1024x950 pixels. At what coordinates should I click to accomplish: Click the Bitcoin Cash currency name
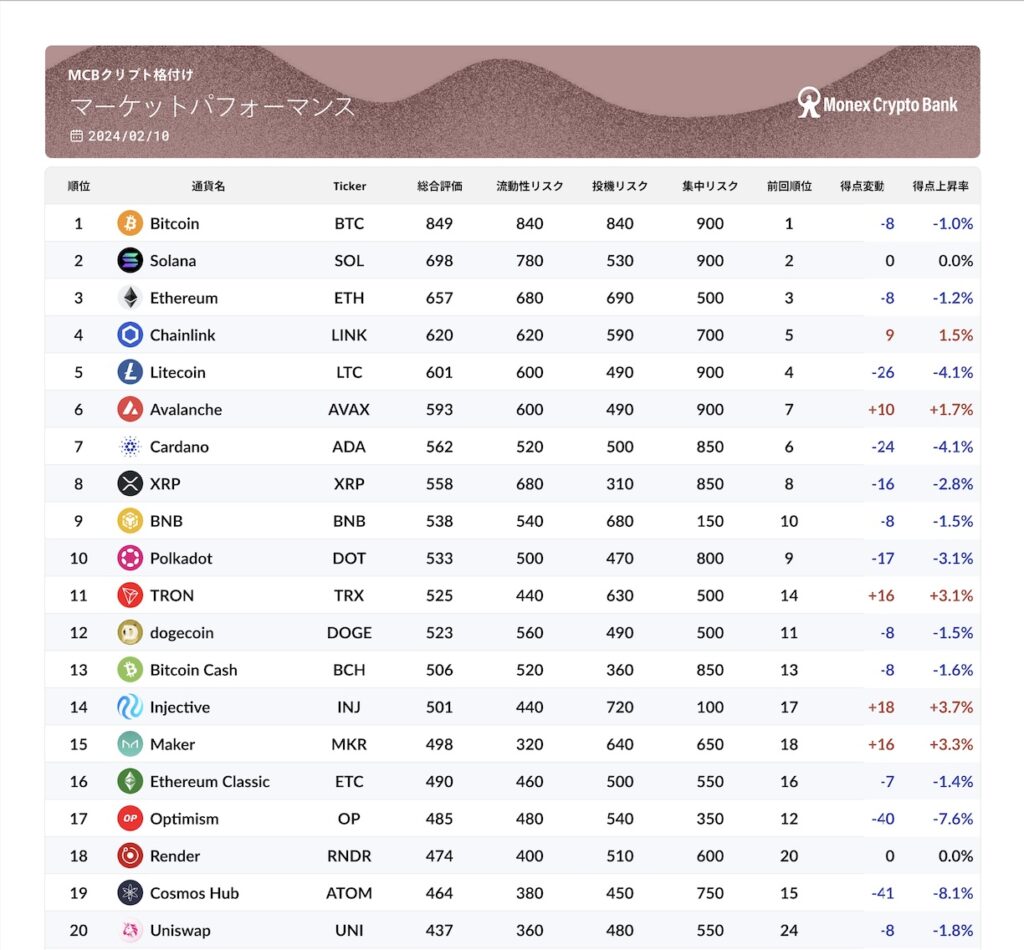click(193, 670)
